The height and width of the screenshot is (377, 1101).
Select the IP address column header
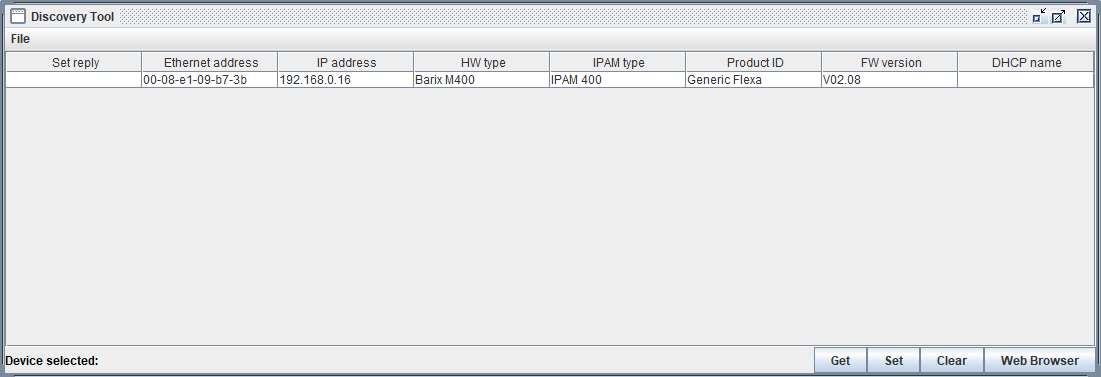click(x=346, y=62)
